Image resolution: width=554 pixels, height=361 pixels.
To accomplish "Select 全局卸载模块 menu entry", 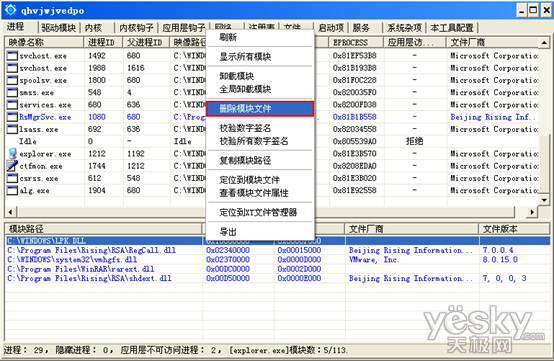I will click(x=260, y=89).
